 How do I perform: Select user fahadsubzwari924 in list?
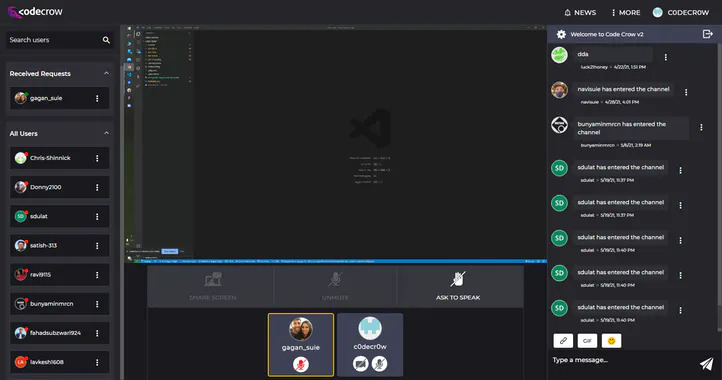(59, 333)
